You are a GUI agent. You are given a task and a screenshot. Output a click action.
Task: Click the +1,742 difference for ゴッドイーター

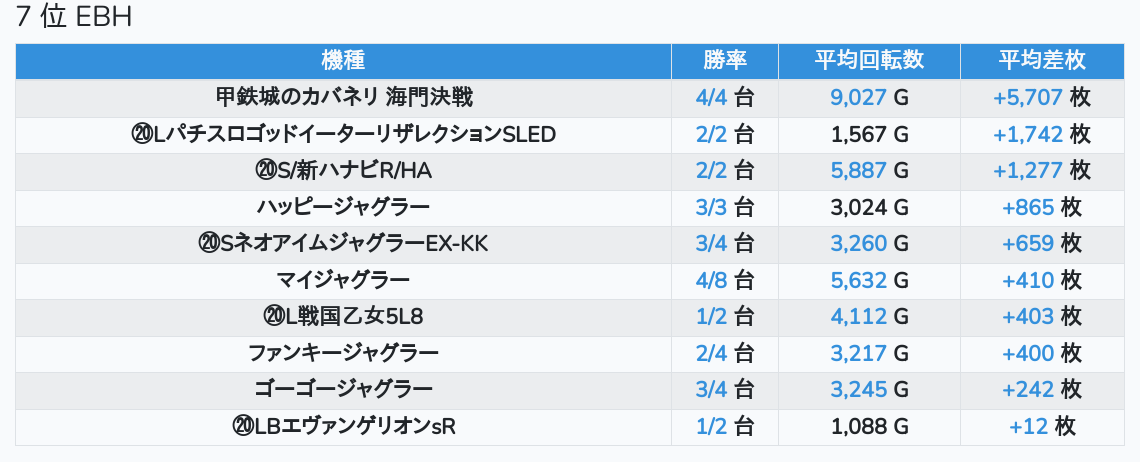tap(1028, 134)
